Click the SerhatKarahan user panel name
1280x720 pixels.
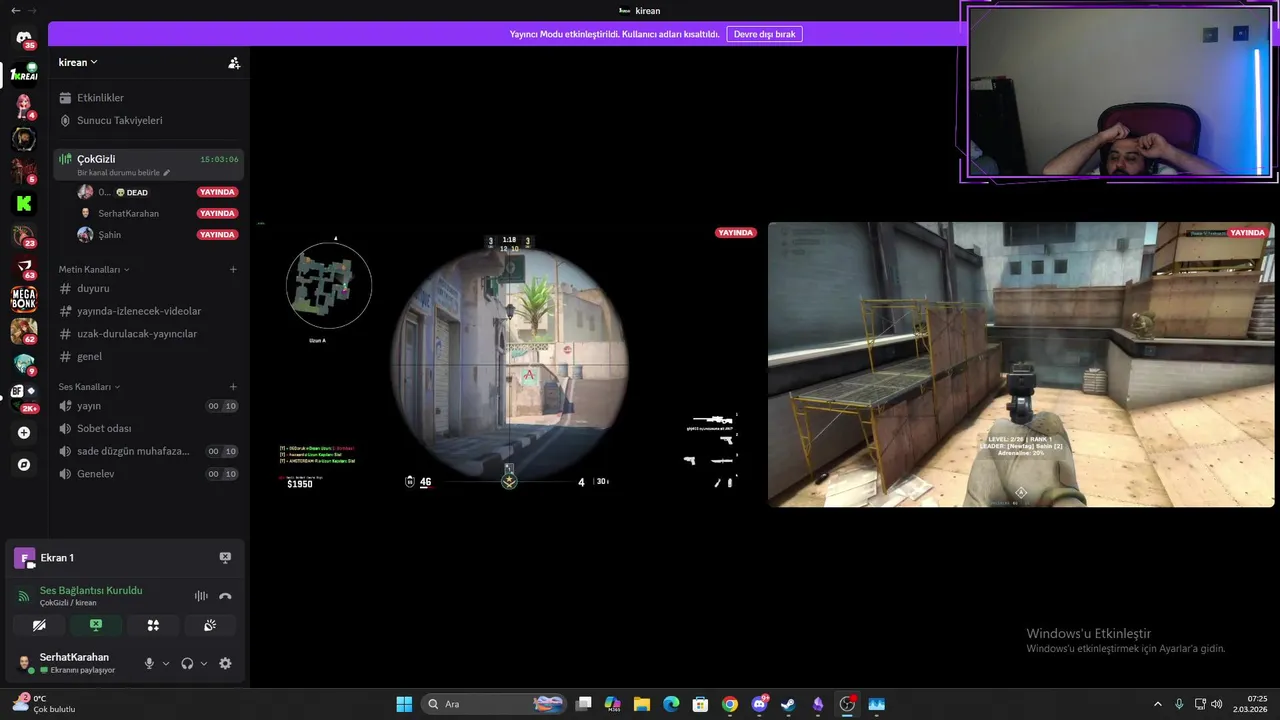click(74, 657)
